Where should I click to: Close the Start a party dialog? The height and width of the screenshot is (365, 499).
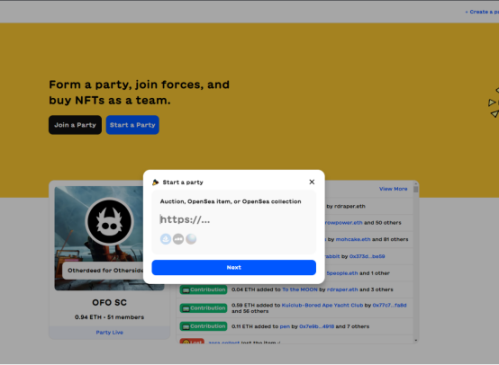pos(312,182)
